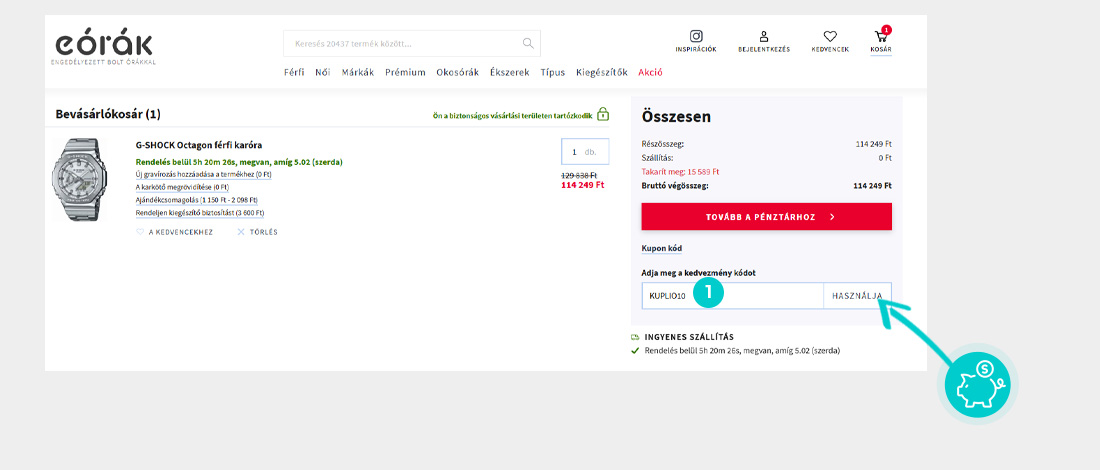Click the free shipping truck icon

(635, 337)
